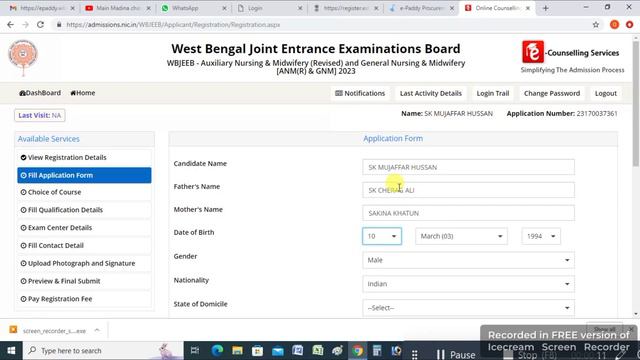
Task: Reload the page with the refresh icon
Action: point(40,24)
